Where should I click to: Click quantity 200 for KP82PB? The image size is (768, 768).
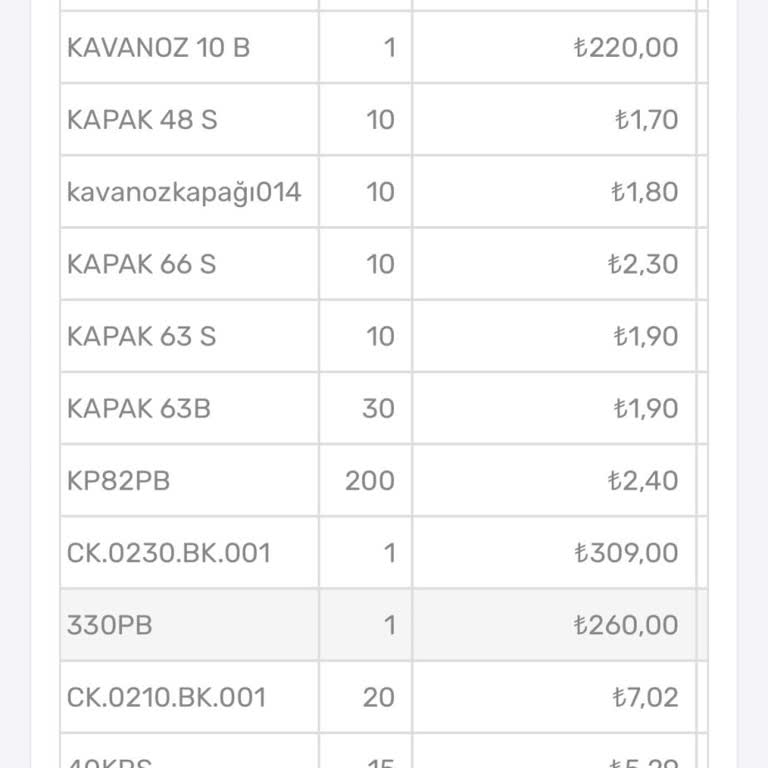pos(370,480)
